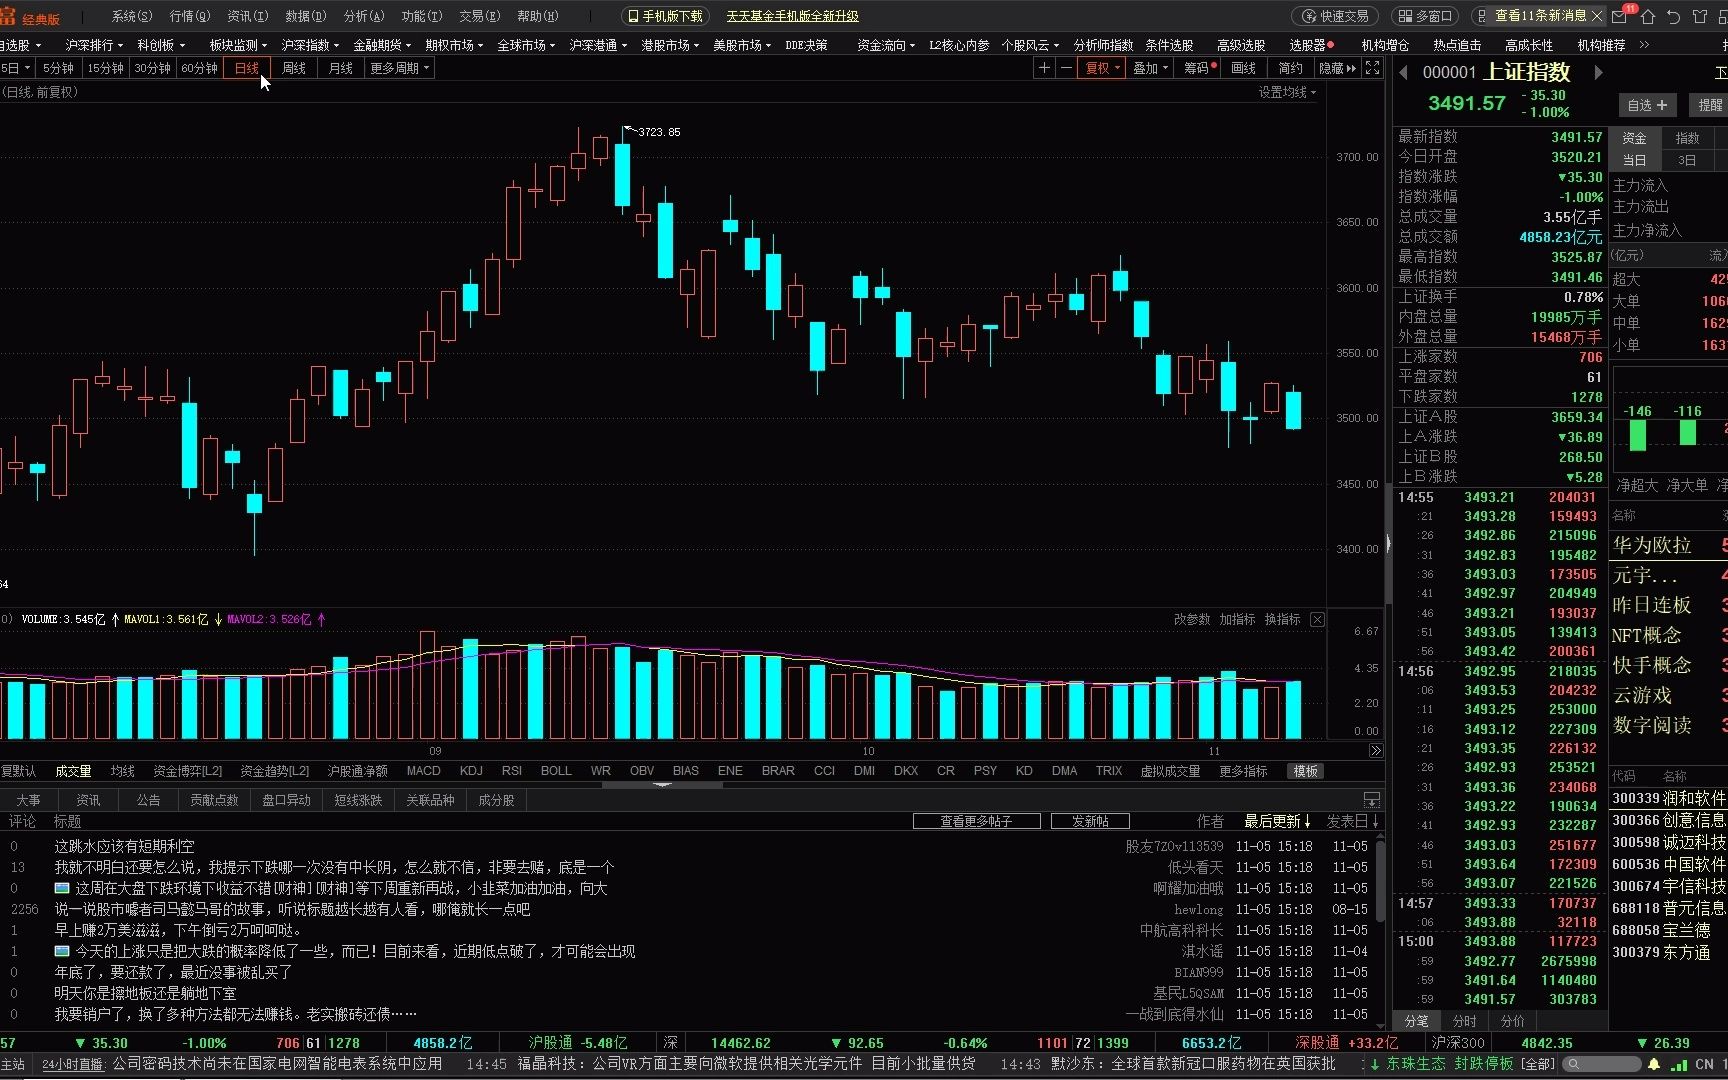Open the mail inbox icon with badge
1728x1080 pixels.
pyautogui.click(x=1621, y=16)
